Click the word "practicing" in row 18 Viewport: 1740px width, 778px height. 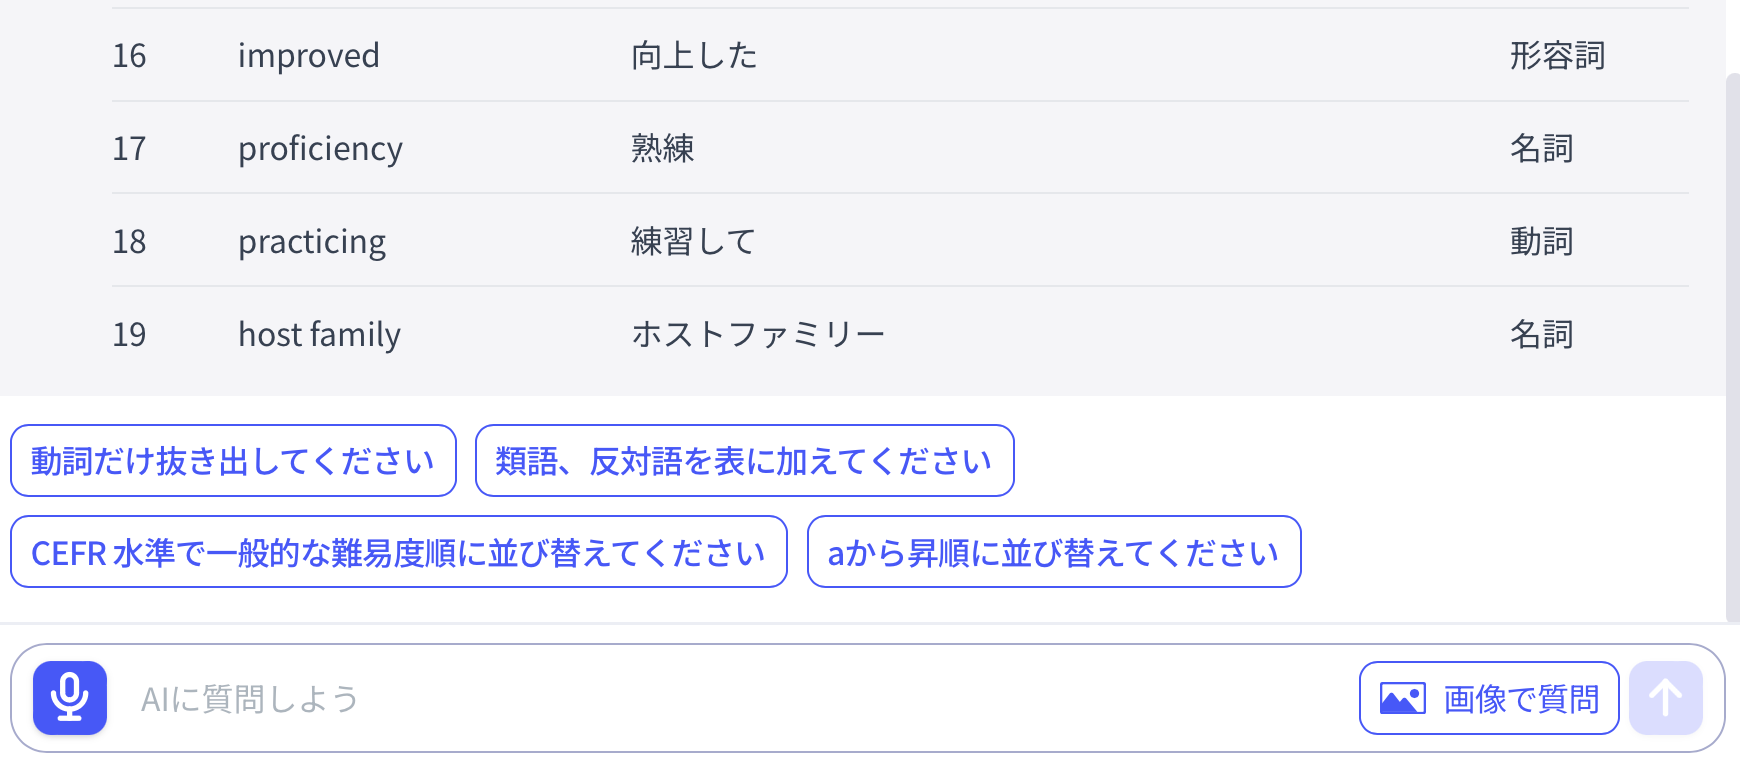312,242
